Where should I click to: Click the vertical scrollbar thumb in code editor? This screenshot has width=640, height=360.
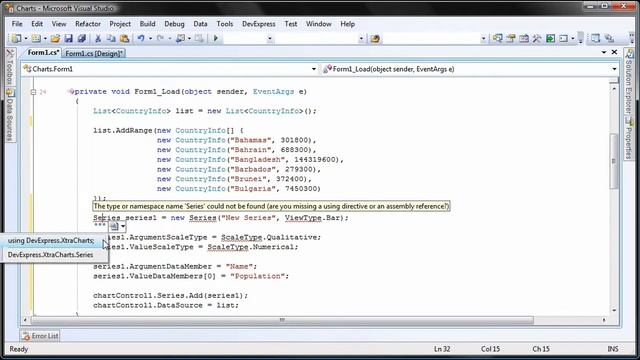[614, 161]
